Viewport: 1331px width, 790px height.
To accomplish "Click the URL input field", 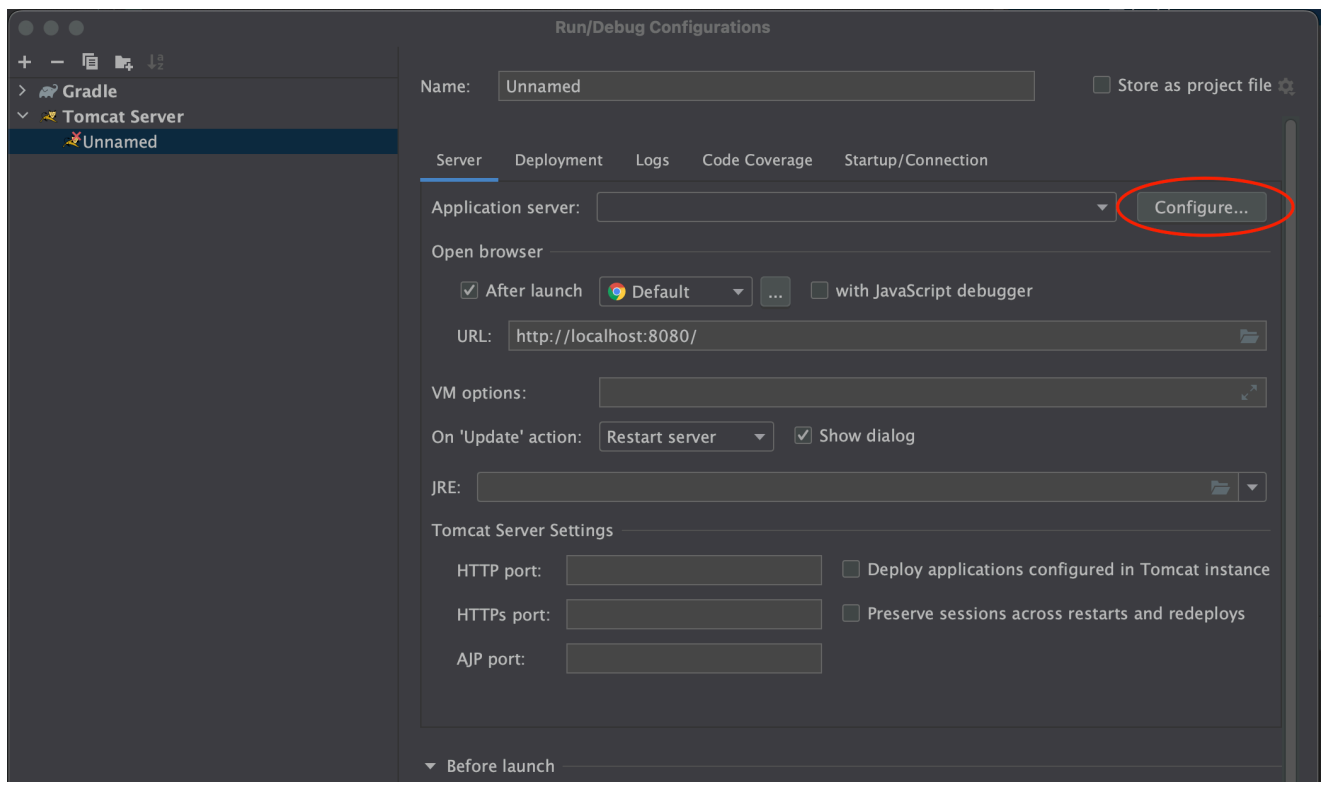I will click(887, 336).
